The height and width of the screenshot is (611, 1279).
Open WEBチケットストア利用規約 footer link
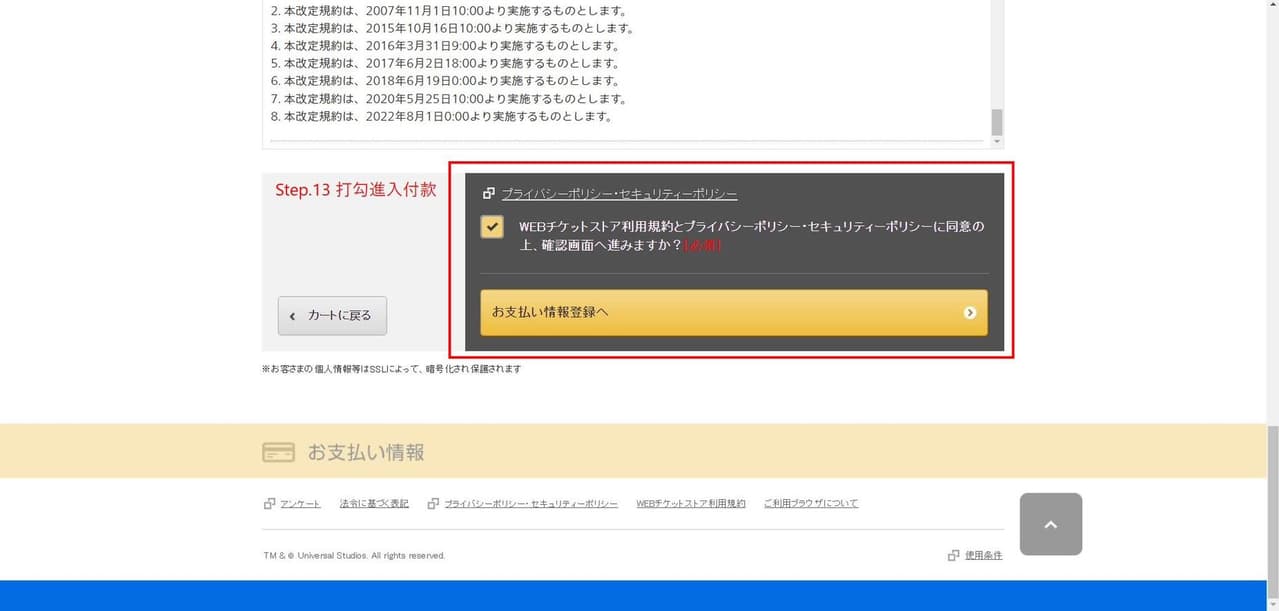691,503
